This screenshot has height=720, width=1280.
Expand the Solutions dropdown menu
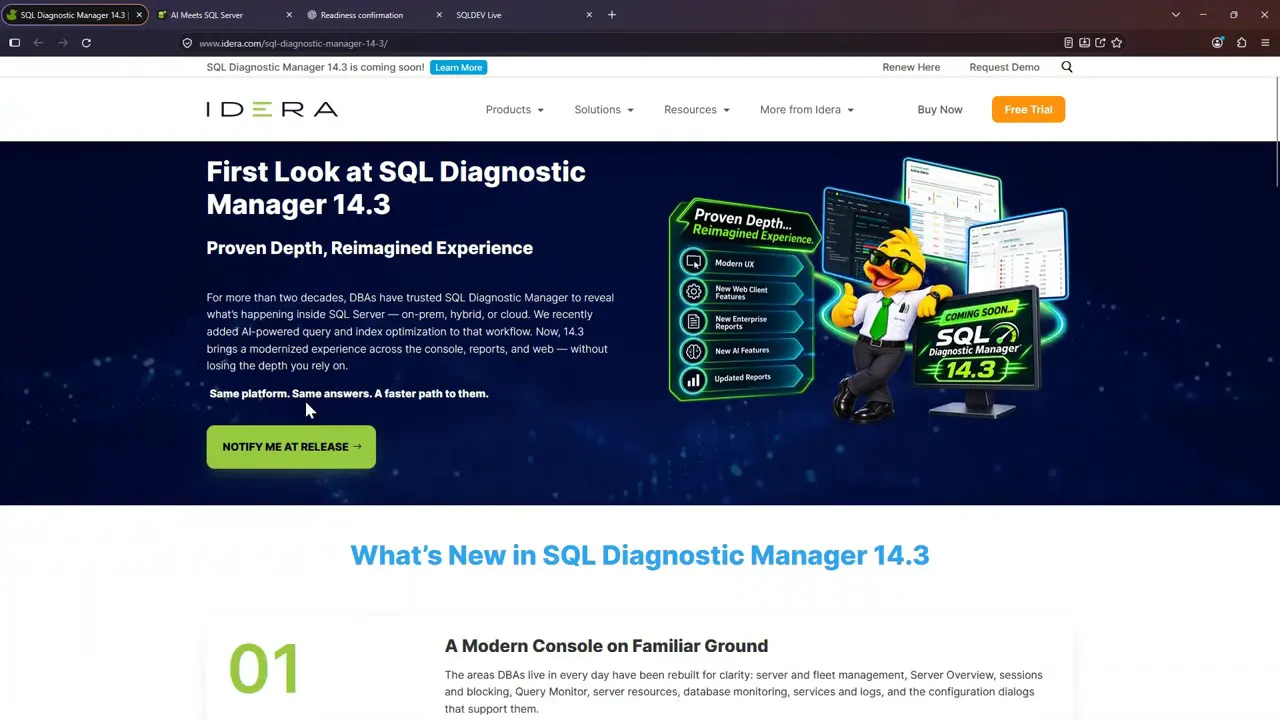tap(604, 110)
